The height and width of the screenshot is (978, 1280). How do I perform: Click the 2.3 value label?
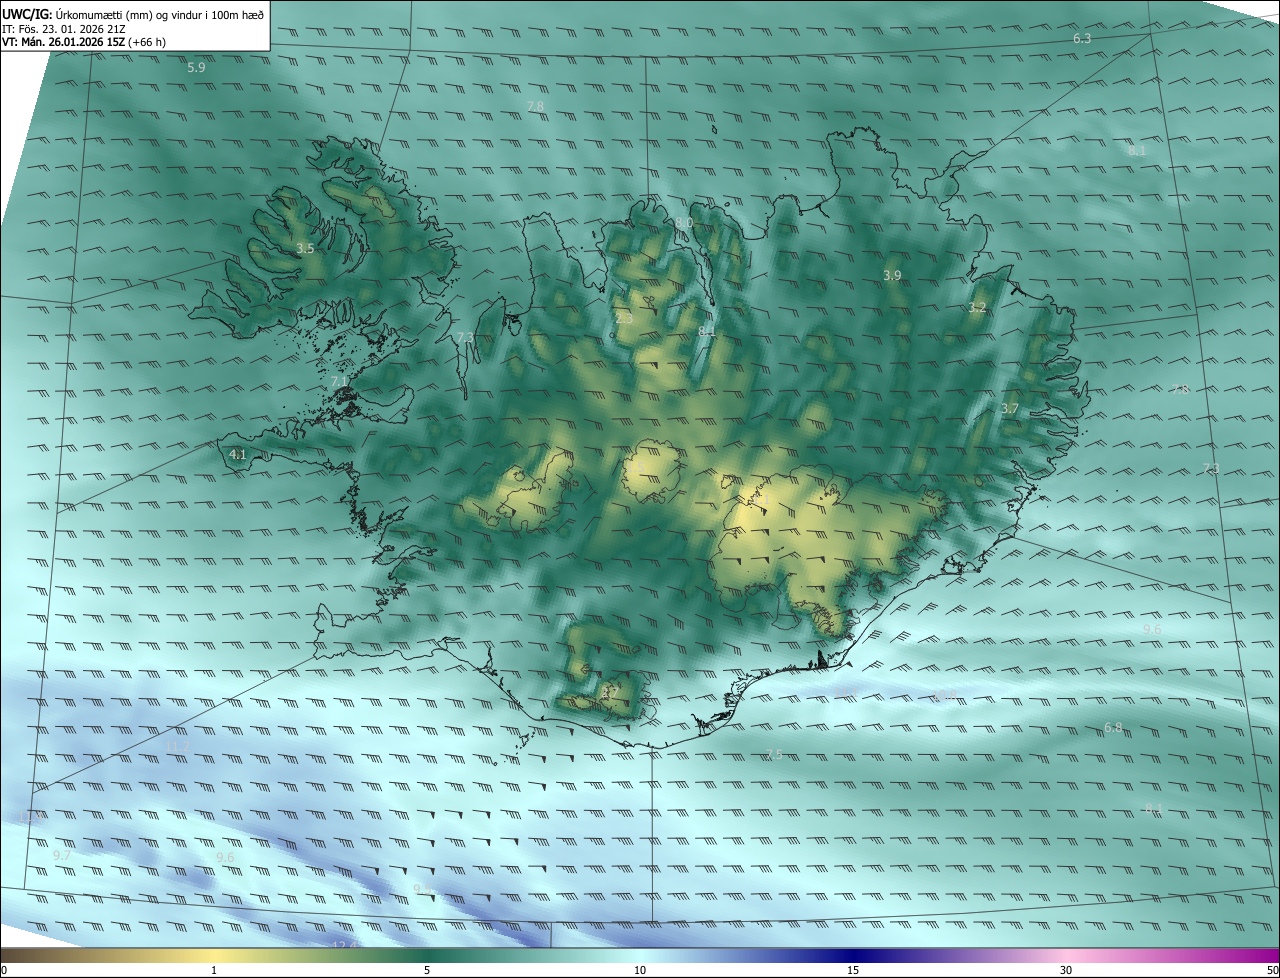pyautogui.click(x=624, y=318)
